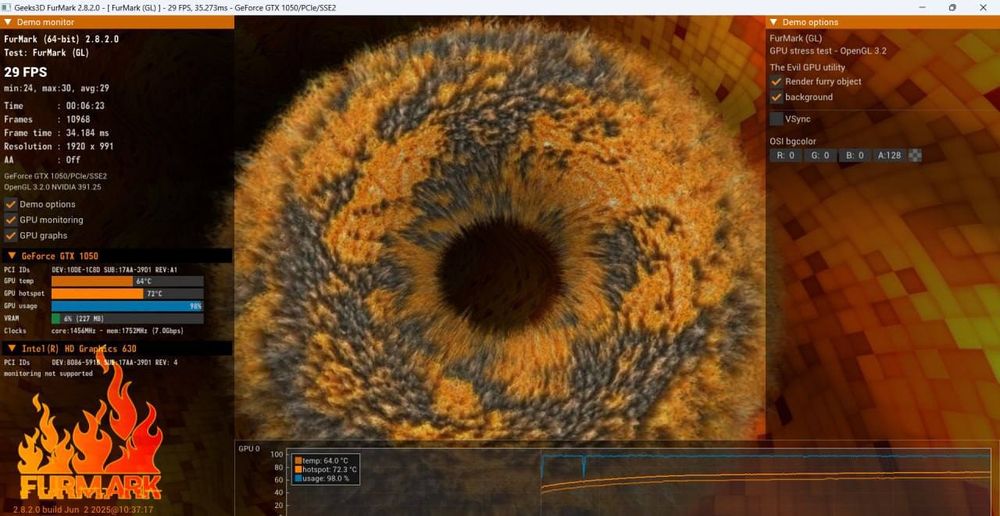The height and width of the screenshot is (516, 1000).
Task: Enable the VSync checkbox
Action: (776, 119)
